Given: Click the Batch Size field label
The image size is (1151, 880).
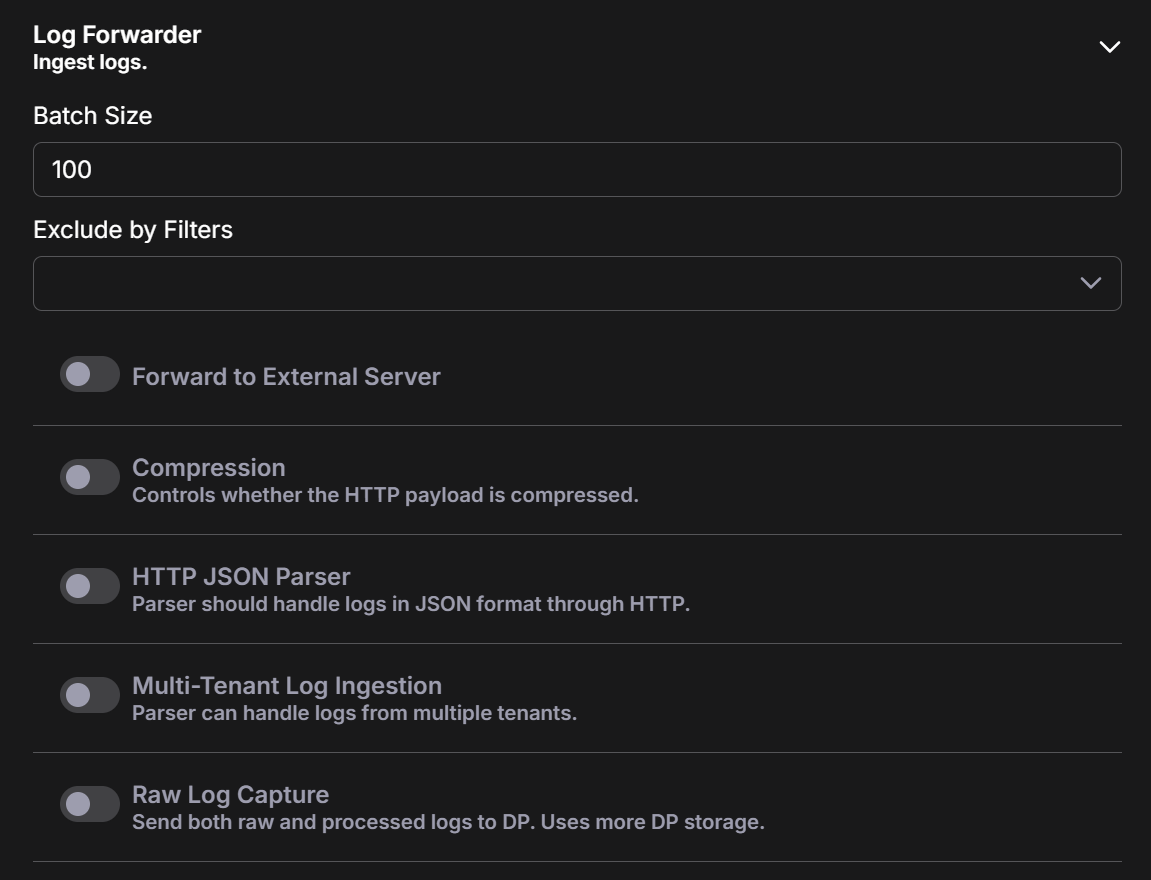Looking at the screenshot, I should 92,116.
